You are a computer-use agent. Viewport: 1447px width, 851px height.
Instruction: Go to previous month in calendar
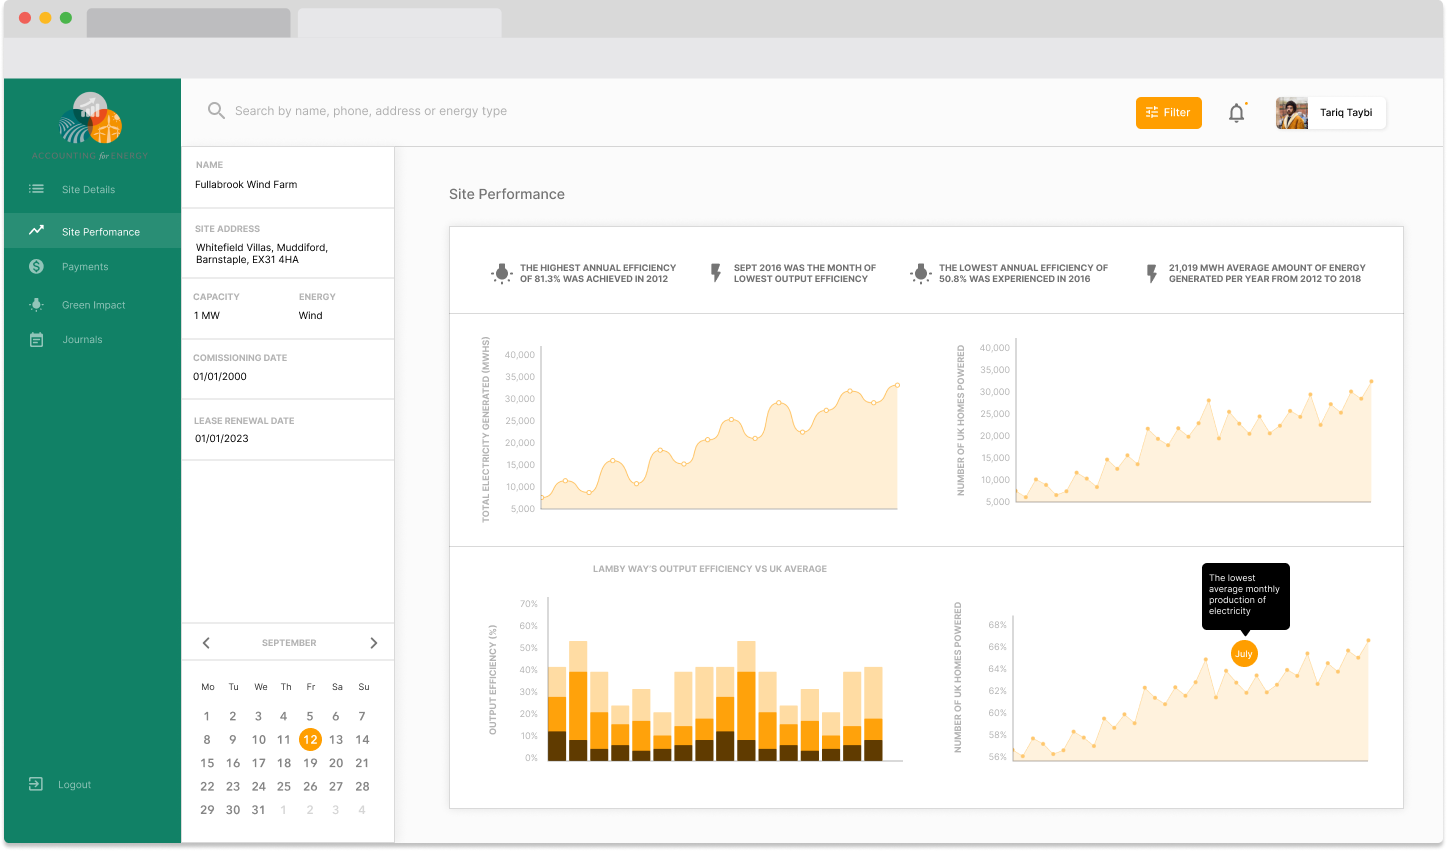[x=206, y=643]
